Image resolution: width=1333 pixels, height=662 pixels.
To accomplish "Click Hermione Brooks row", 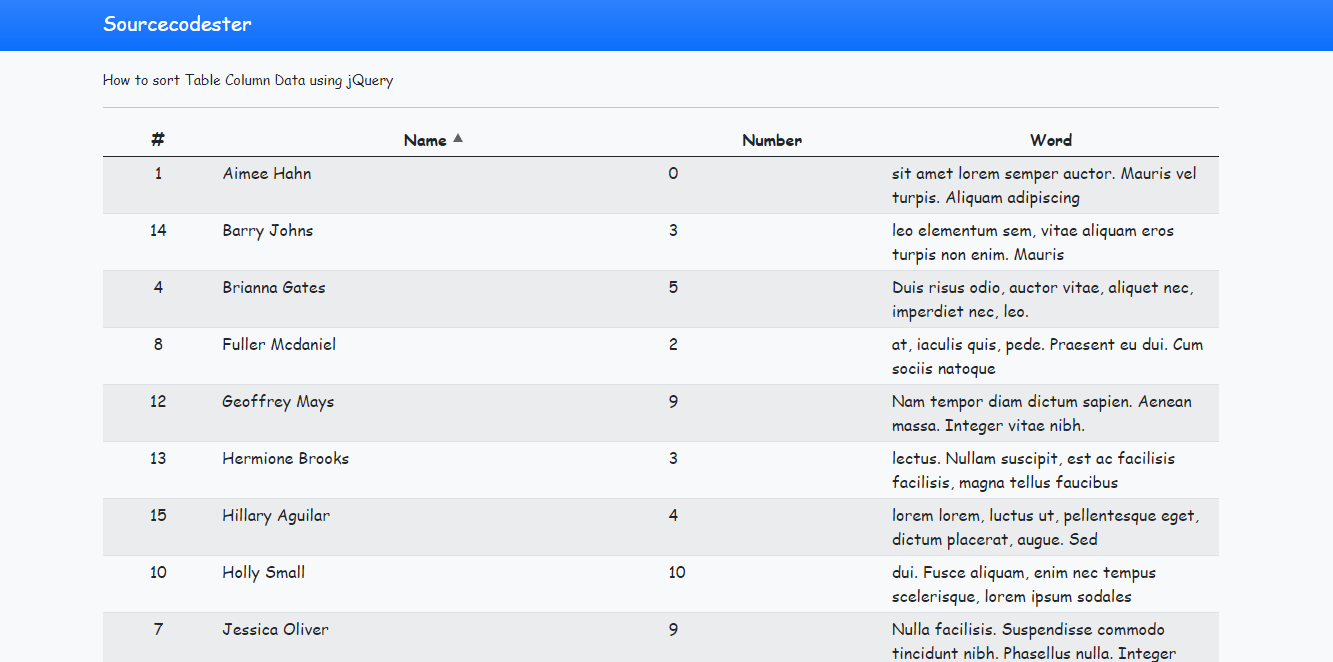I will coord(285,458).
